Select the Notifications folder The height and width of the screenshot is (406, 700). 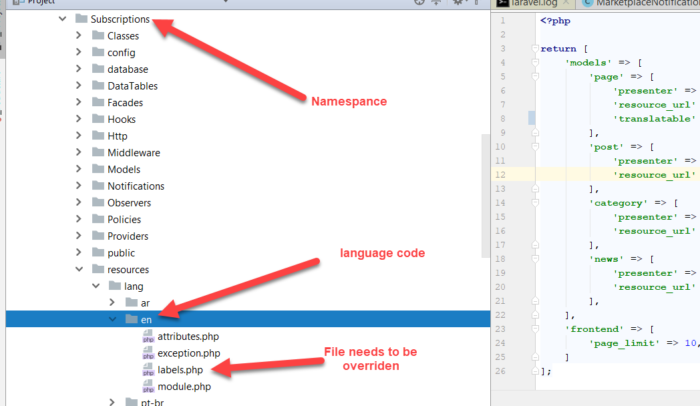tap(136, 186)
